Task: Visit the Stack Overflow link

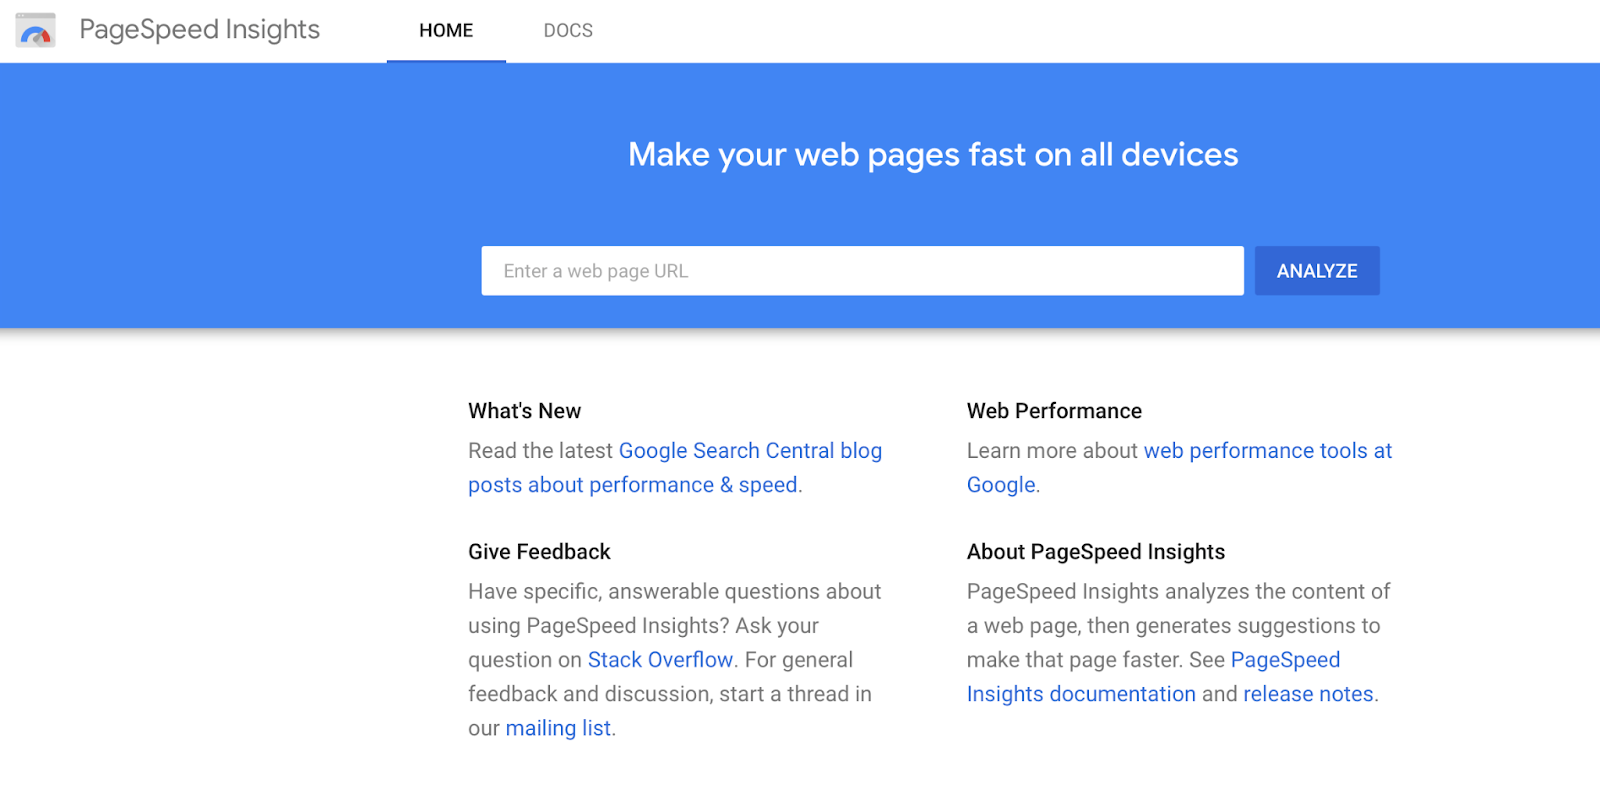Action: 660,660
